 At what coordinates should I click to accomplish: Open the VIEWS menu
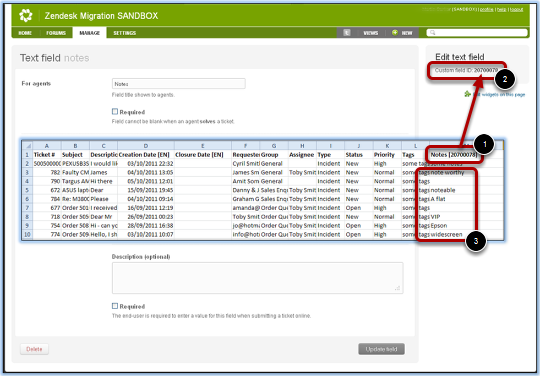tap(371, 33)
